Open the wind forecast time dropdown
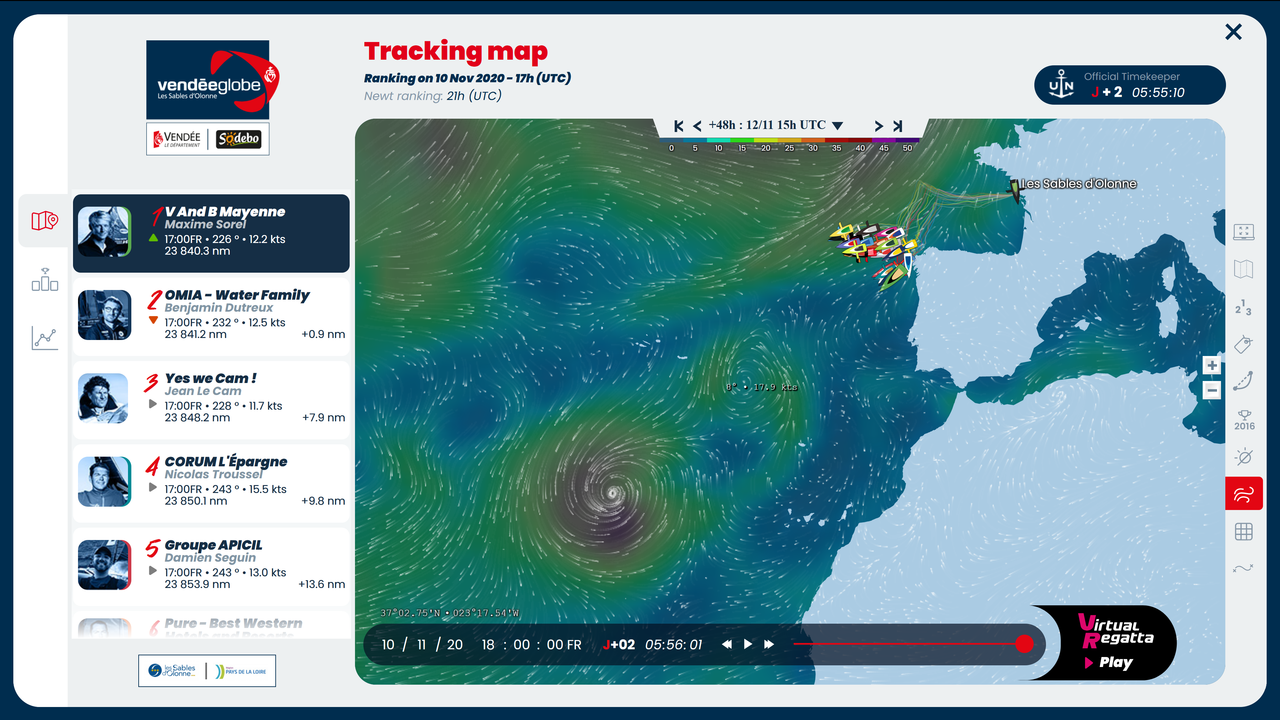The width and height of the screenshot is (1280, 720). coord(838,126)
